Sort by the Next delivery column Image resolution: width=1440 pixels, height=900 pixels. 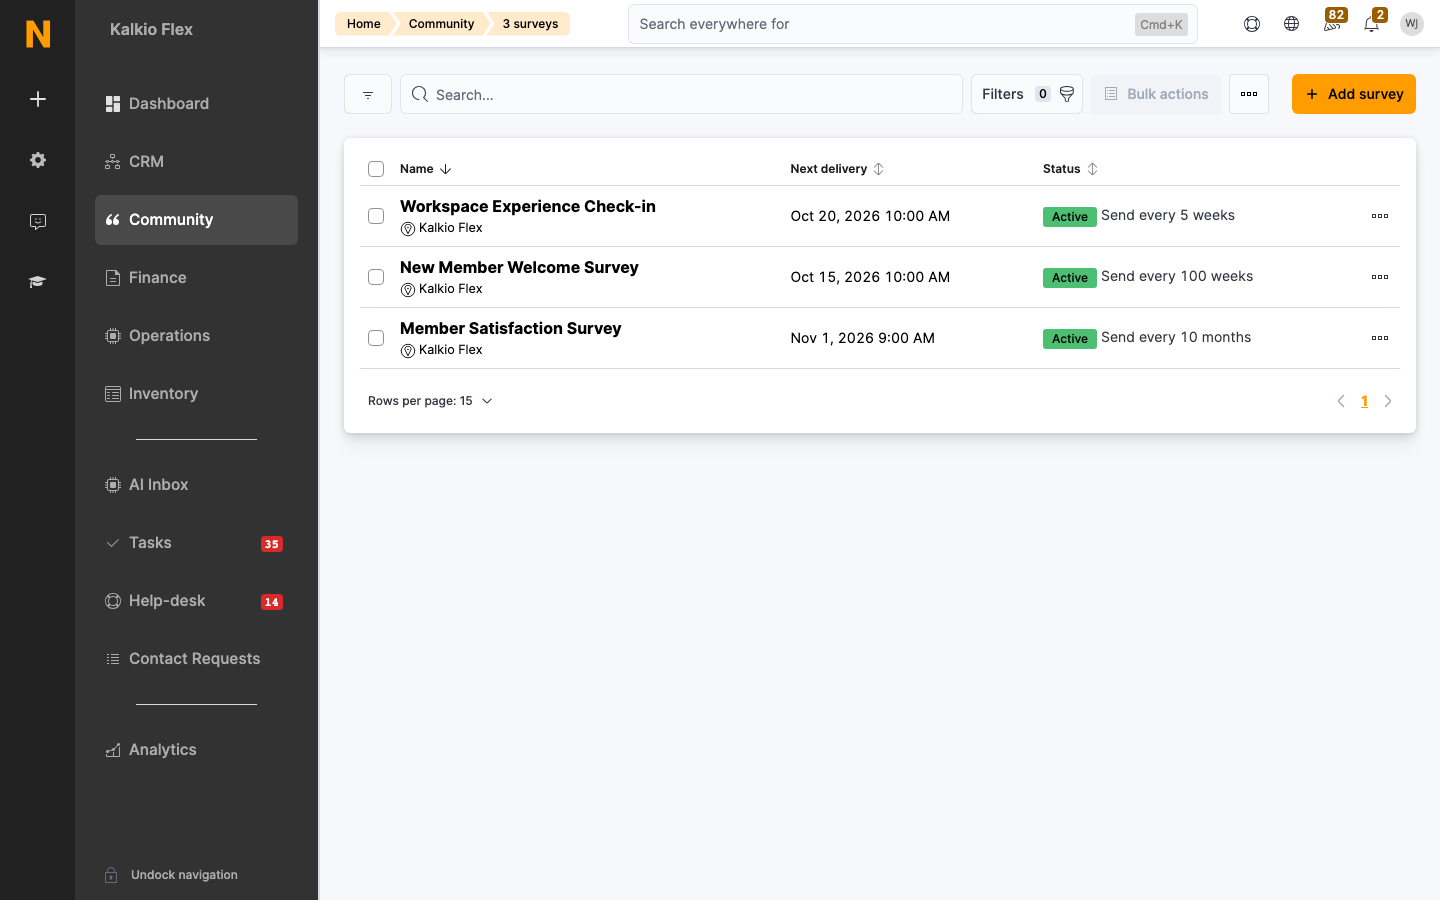[x=837, y=169]
